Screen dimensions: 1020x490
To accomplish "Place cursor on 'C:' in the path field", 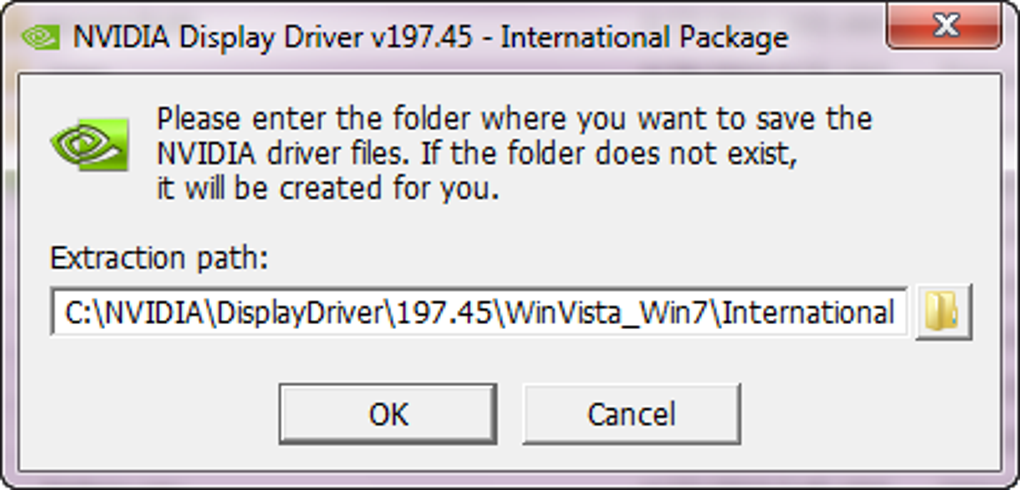I will [x=76, y=313].
